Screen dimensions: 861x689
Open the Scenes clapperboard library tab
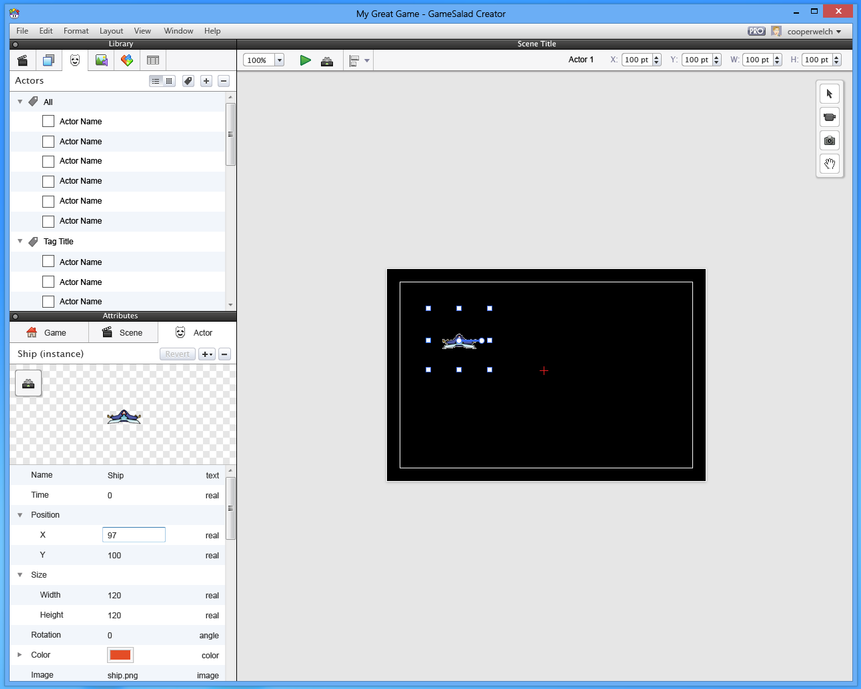click(x=22, y=61)
